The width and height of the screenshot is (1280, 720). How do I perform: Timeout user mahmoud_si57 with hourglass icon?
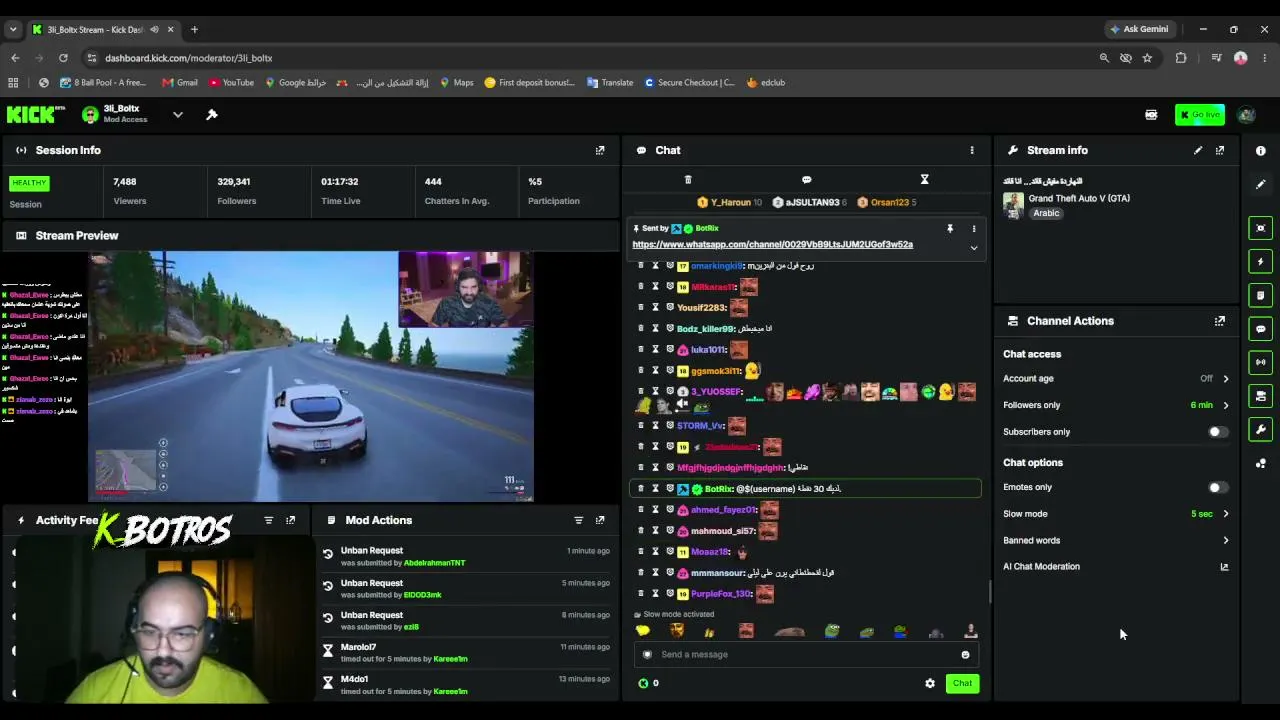click(655, 531)
